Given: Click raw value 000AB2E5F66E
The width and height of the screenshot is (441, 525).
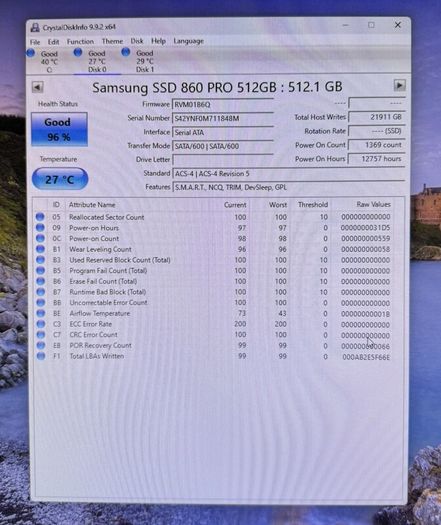Looking at the screenshot, I should click(x=366, y=357).
